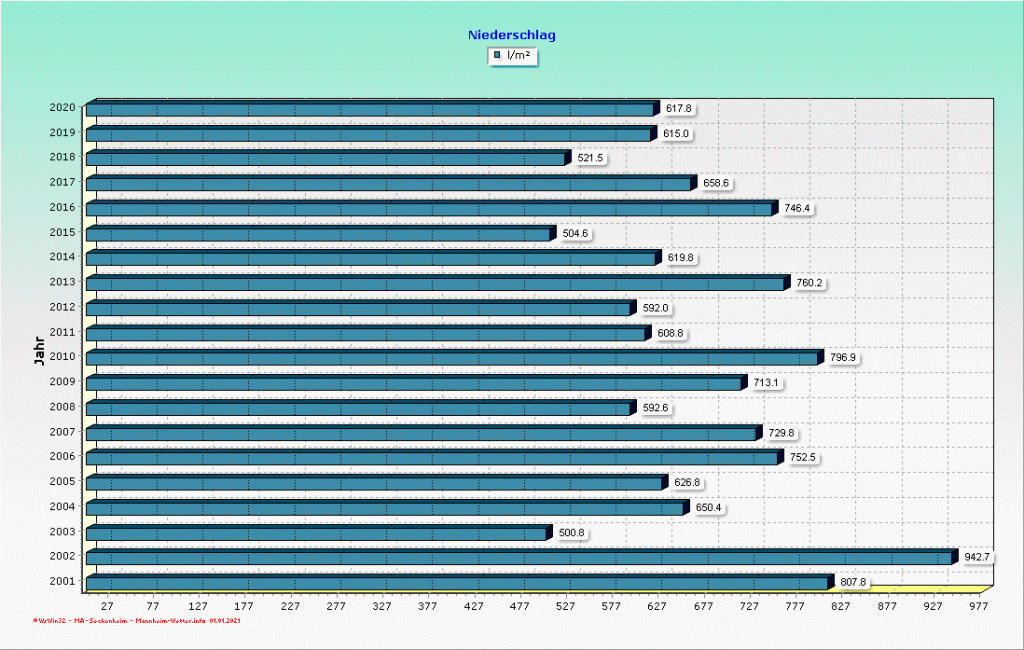Click the 2002 bar value label 942.7
The width and height of the screenshot is (1024, 650).
tap(976, 557)
